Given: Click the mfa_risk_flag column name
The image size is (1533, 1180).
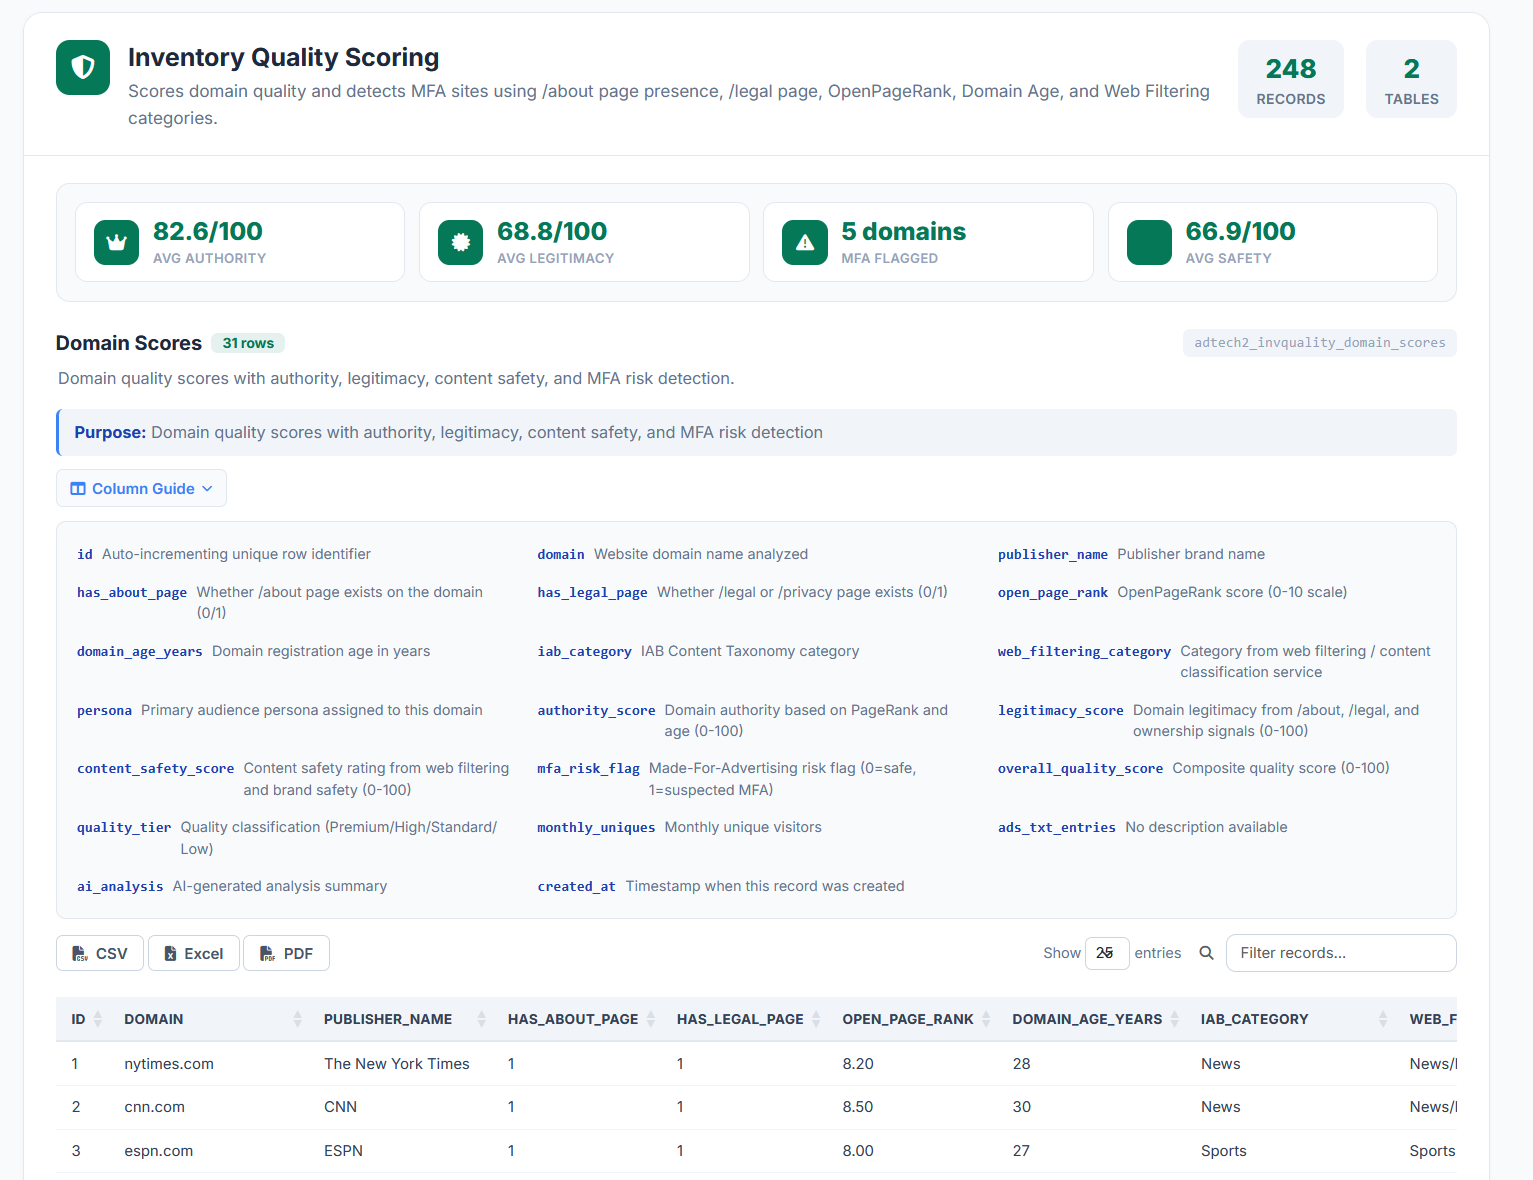Looking at the screenshot, I should [588, 768].
